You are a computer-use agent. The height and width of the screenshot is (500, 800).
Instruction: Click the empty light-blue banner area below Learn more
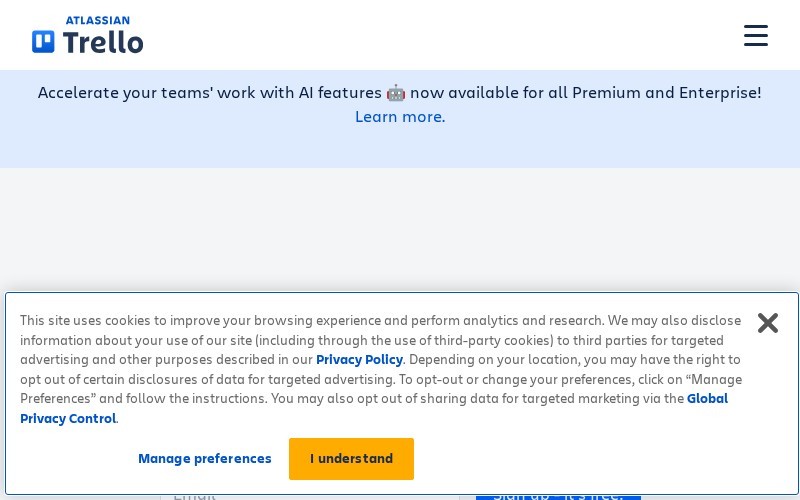click(x=400, y=148)
